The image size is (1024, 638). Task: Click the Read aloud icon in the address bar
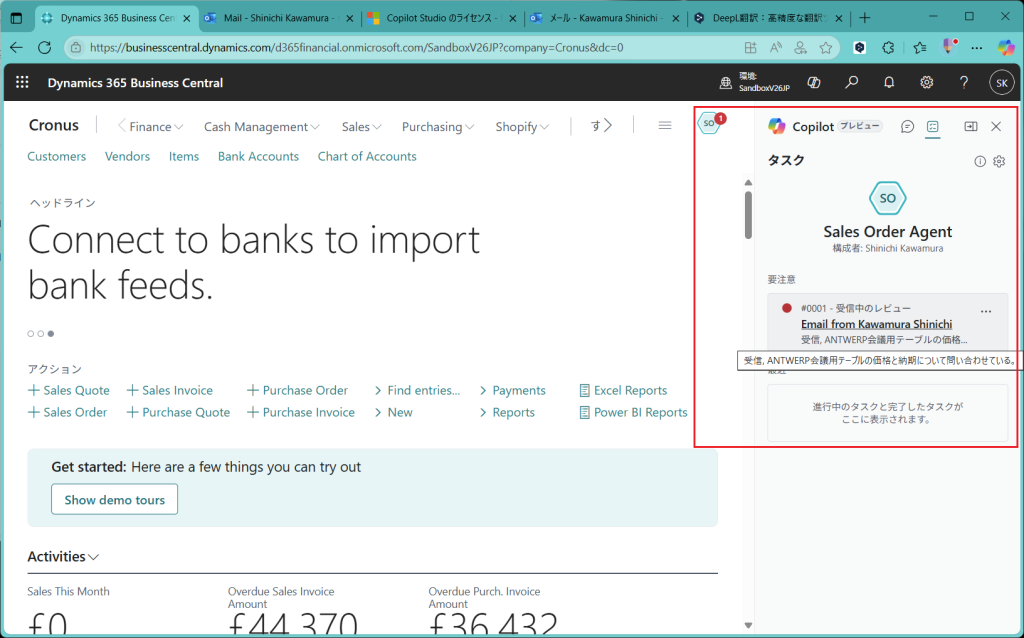click(x=776, y=48)
